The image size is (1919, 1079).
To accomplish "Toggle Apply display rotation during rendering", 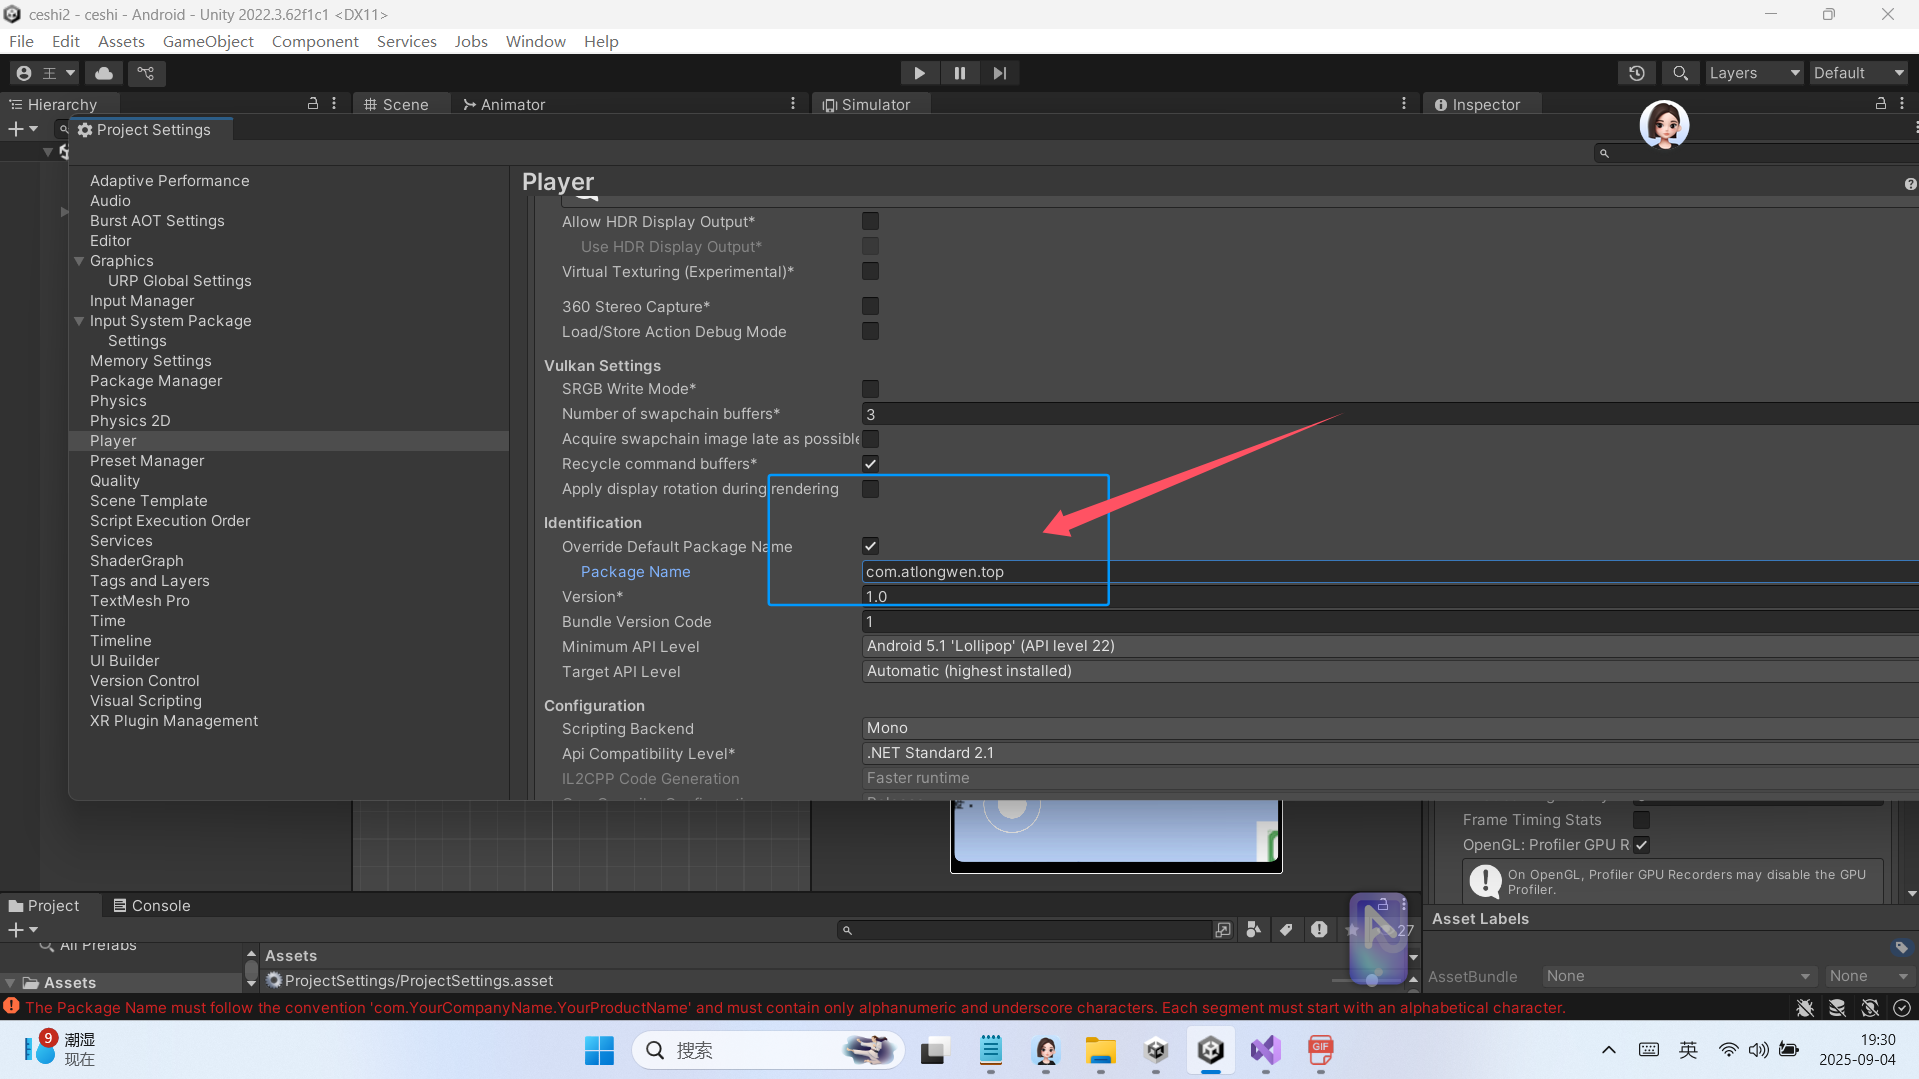I will [871, 488].
